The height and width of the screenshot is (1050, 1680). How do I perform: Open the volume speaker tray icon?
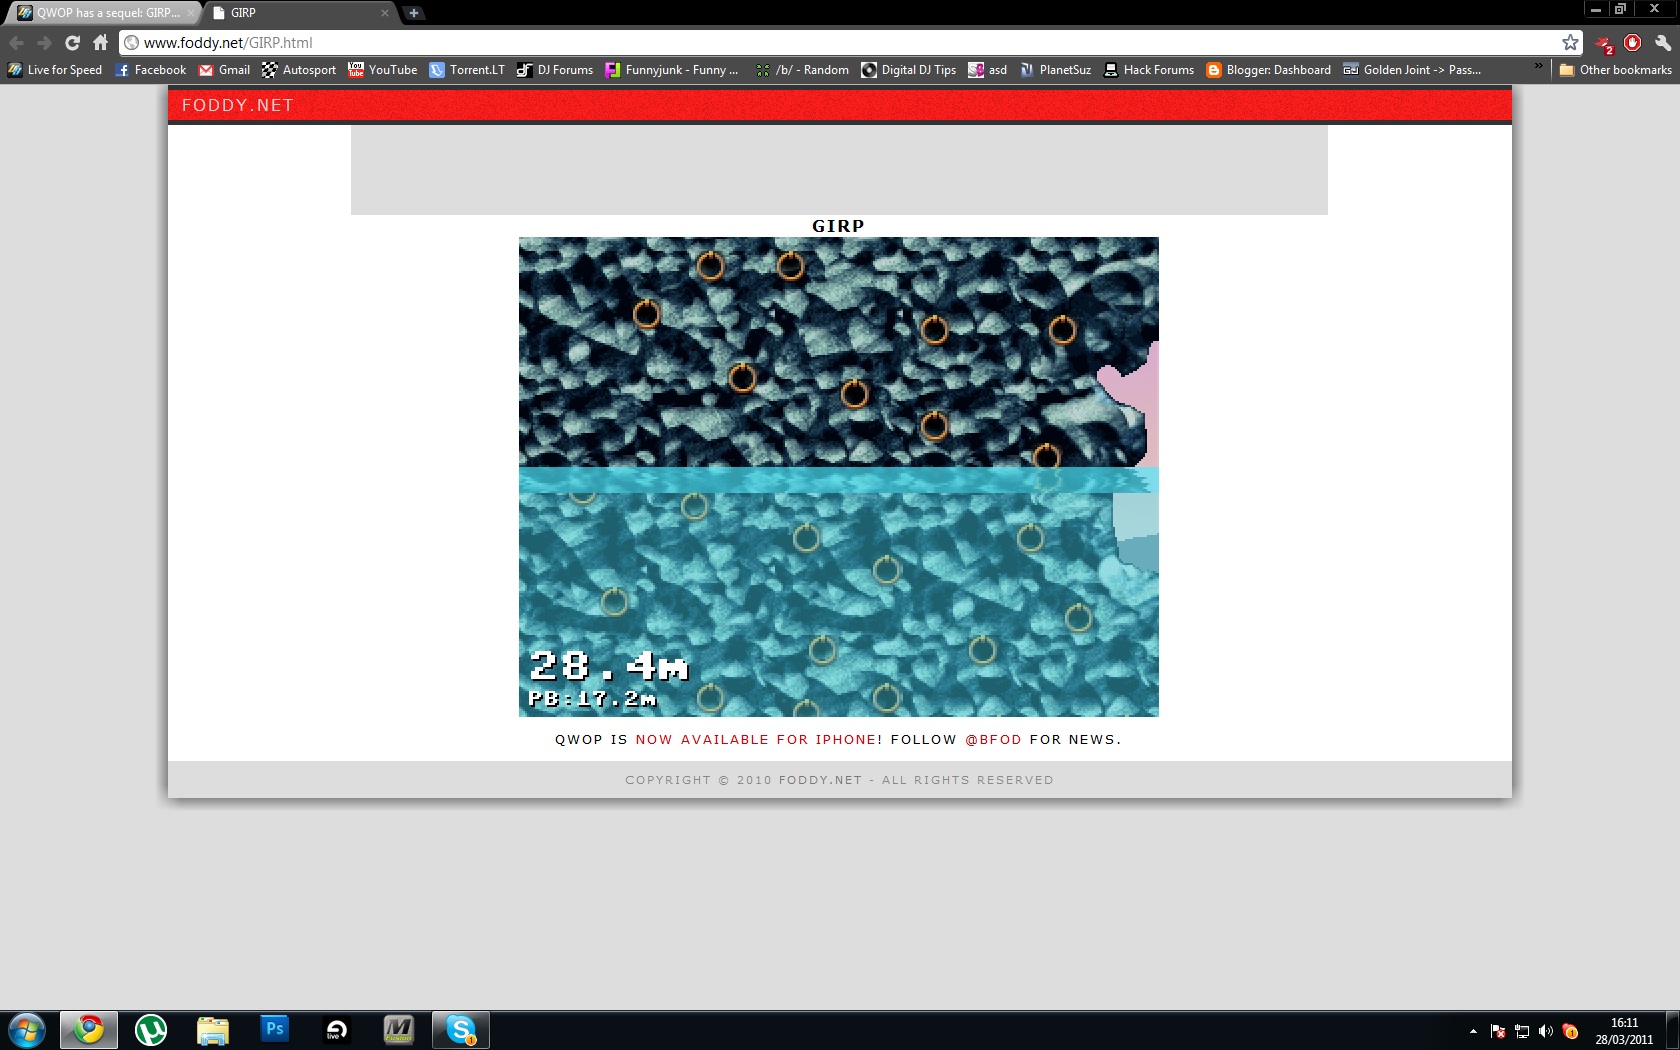(1546, 1031)
